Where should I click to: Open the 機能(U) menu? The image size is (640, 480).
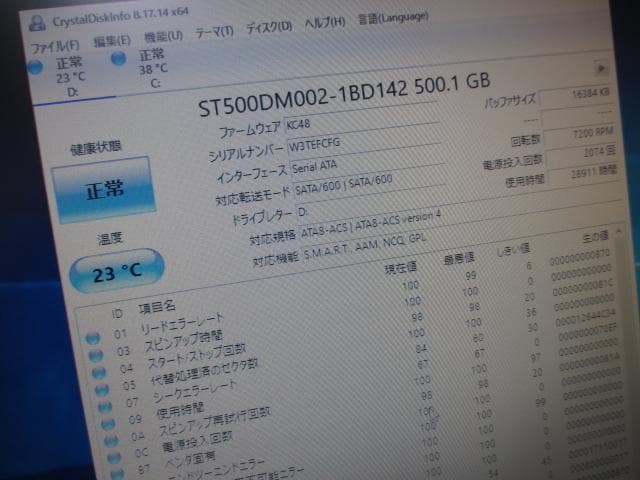[x=163, y=36]
